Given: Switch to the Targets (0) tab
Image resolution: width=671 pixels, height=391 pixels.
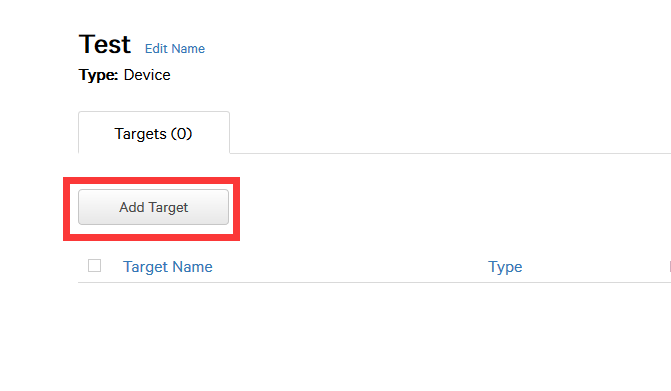Looking at the screenshot, I should click(x=154, y=133).
